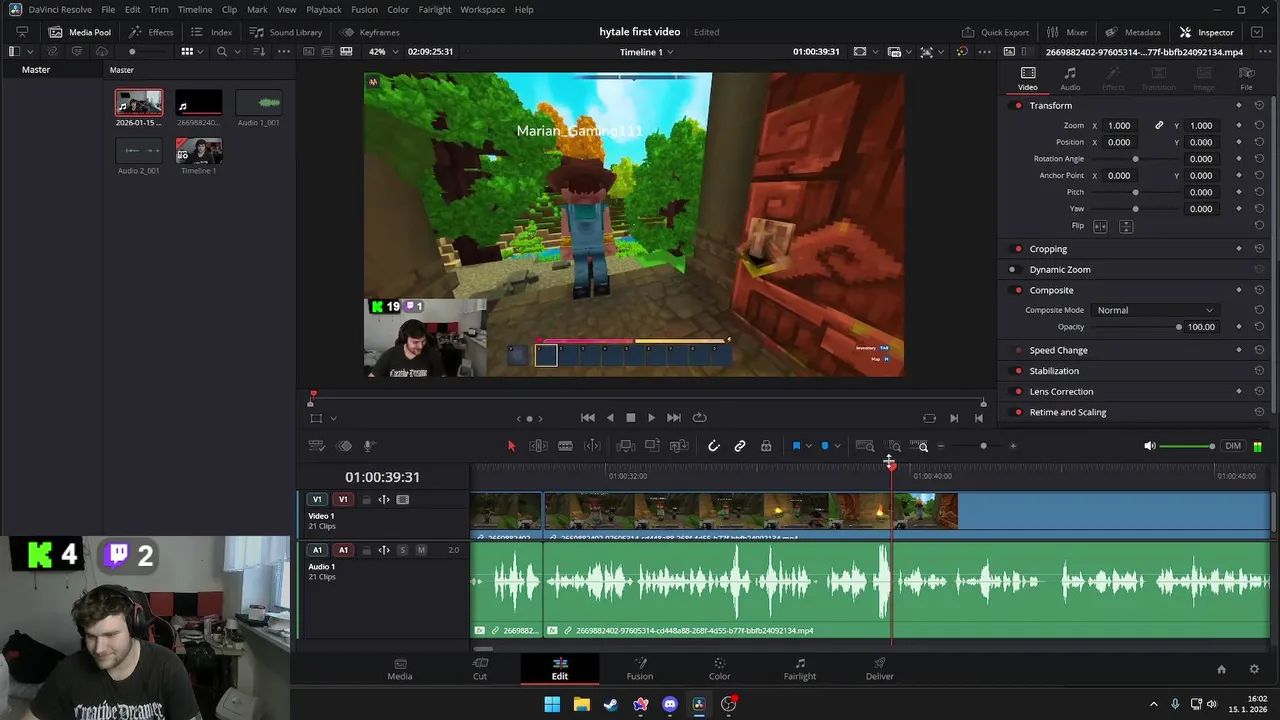
Task: Click the Overwrite Clip icon
Action: pyautogui.click(x=652, y=446)
